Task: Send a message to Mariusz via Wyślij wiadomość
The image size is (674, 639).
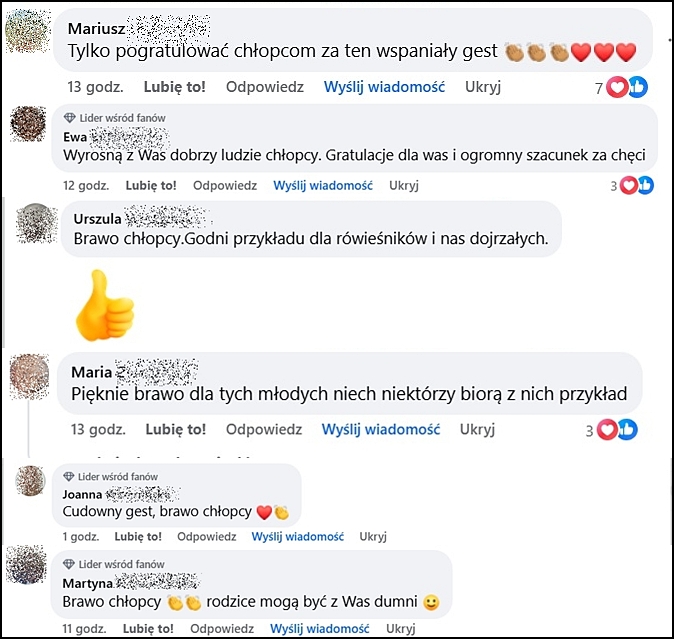Action: [384, 87]
